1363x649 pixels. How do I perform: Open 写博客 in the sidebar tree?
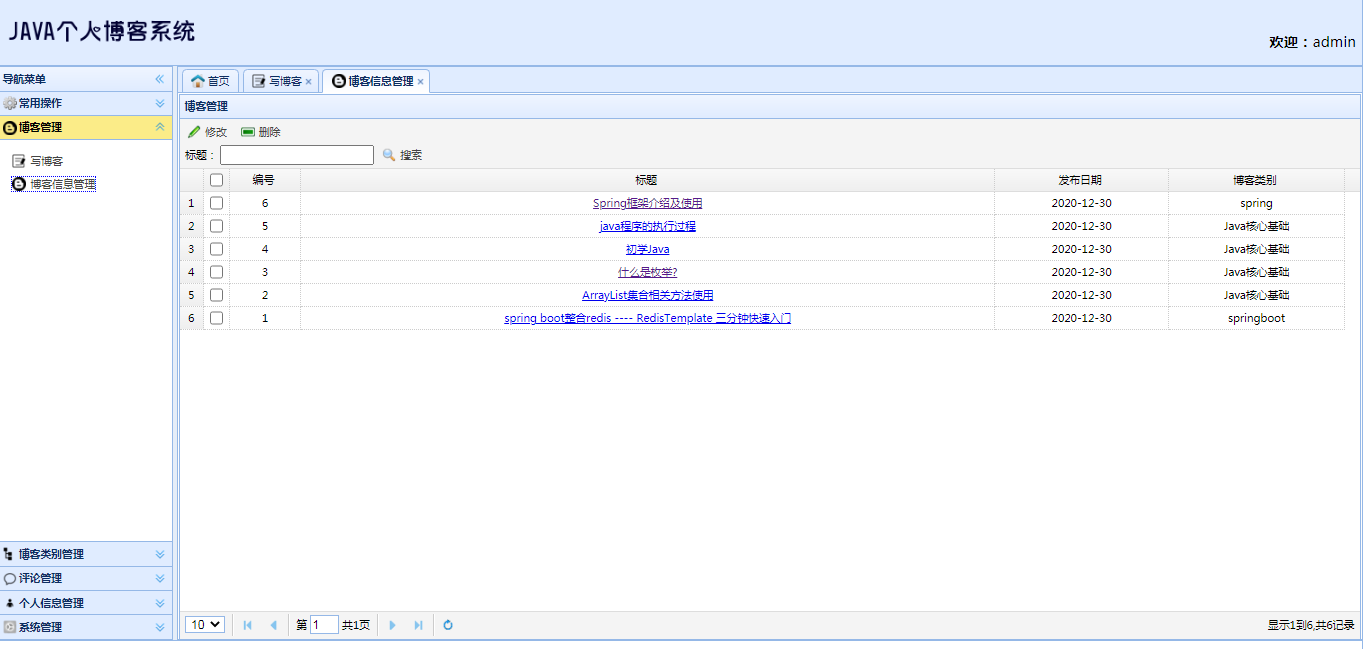pyautogui.click(x=47, y=161)
